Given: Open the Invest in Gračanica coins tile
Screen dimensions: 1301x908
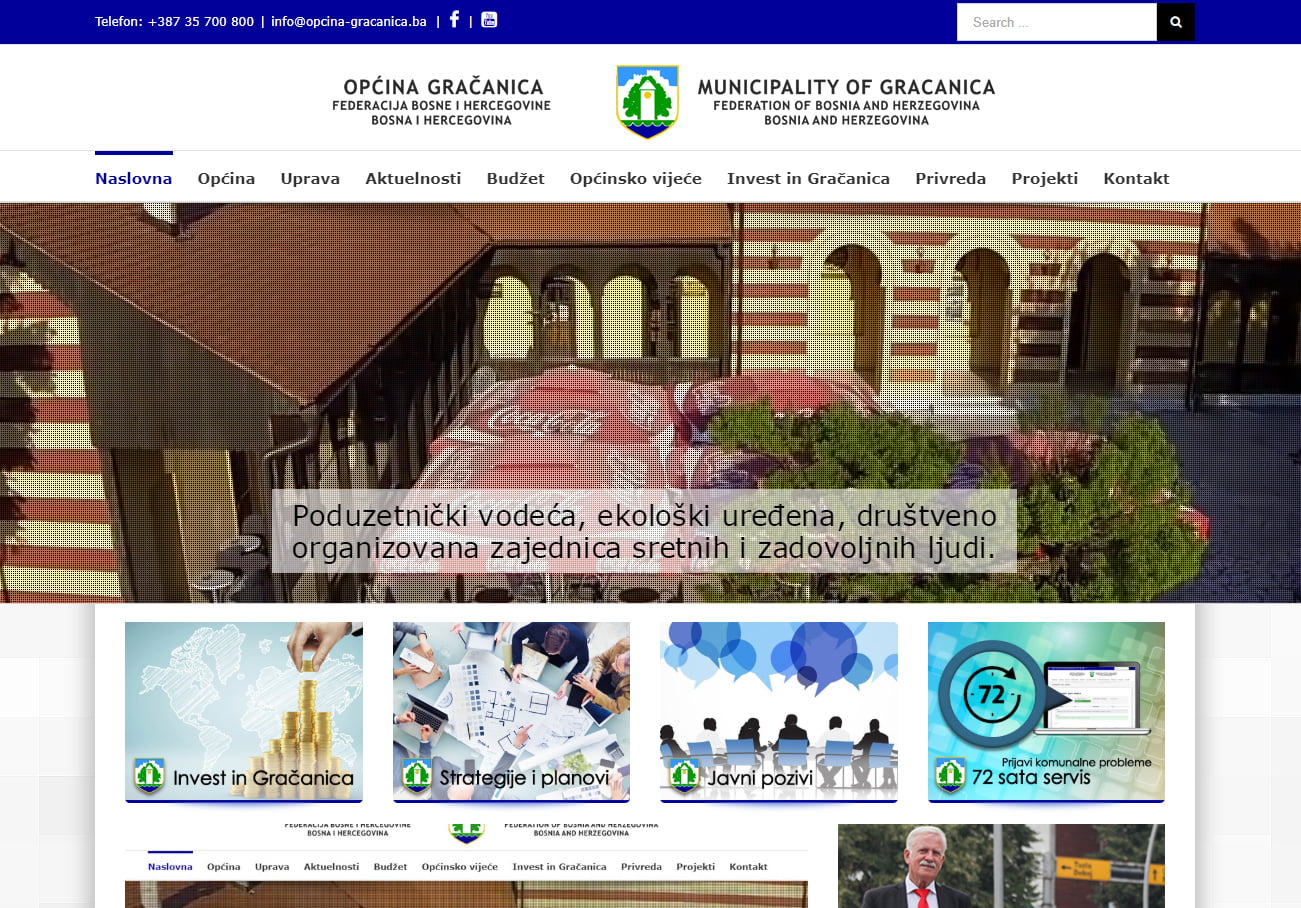Looking at the screenshot, I should coord(244,711).
